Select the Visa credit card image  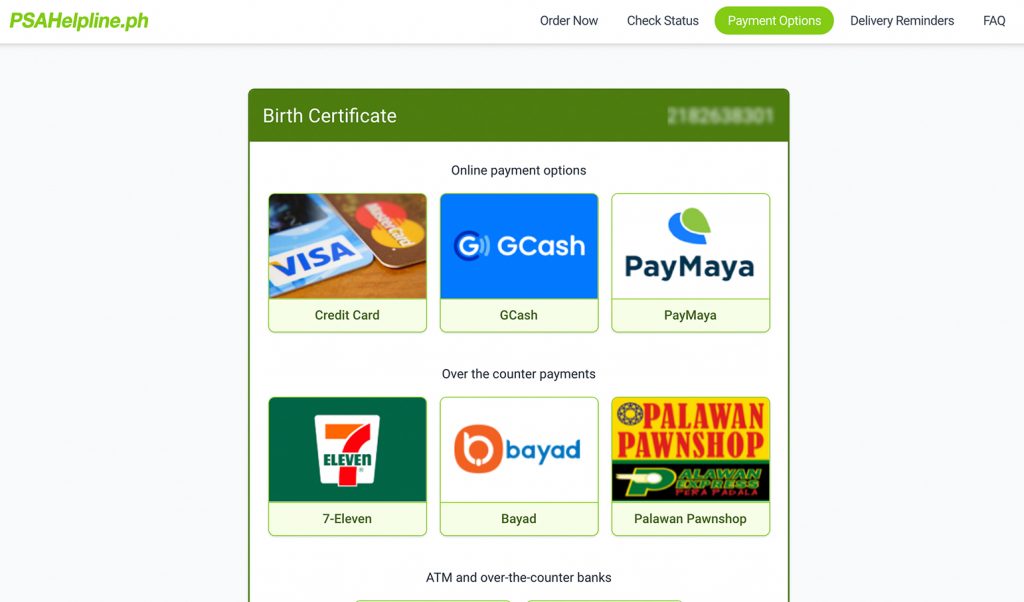tap(347, 246)
